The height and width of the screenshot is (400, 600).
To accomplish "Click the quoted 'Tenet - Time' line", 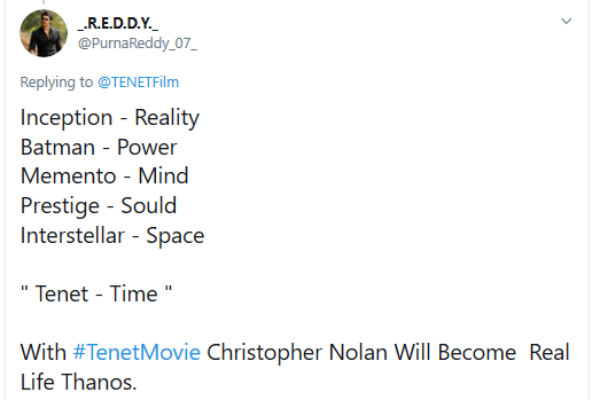I will coord(96,294).
